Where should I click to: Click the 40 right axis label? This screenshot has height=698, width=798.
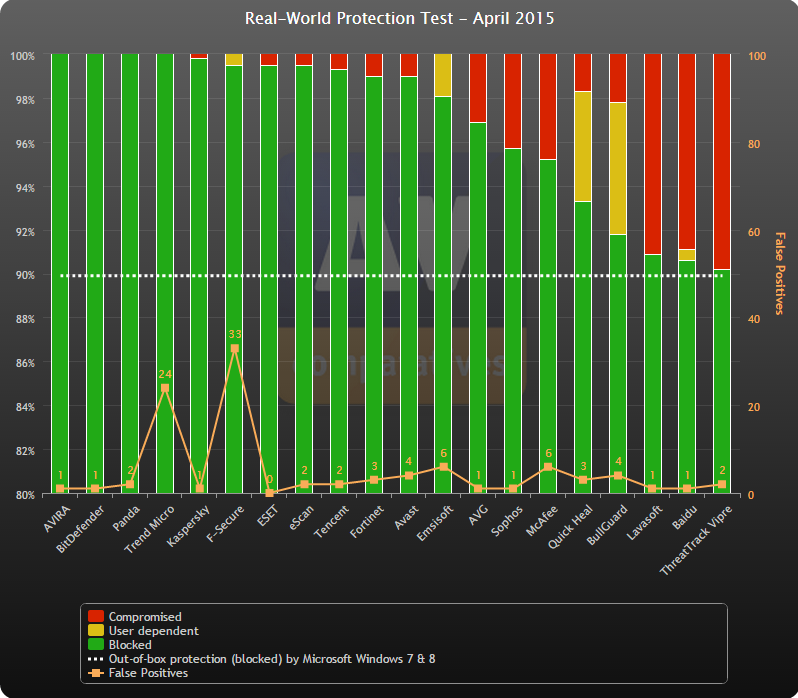pyautogui.click(x=754, y=319)
